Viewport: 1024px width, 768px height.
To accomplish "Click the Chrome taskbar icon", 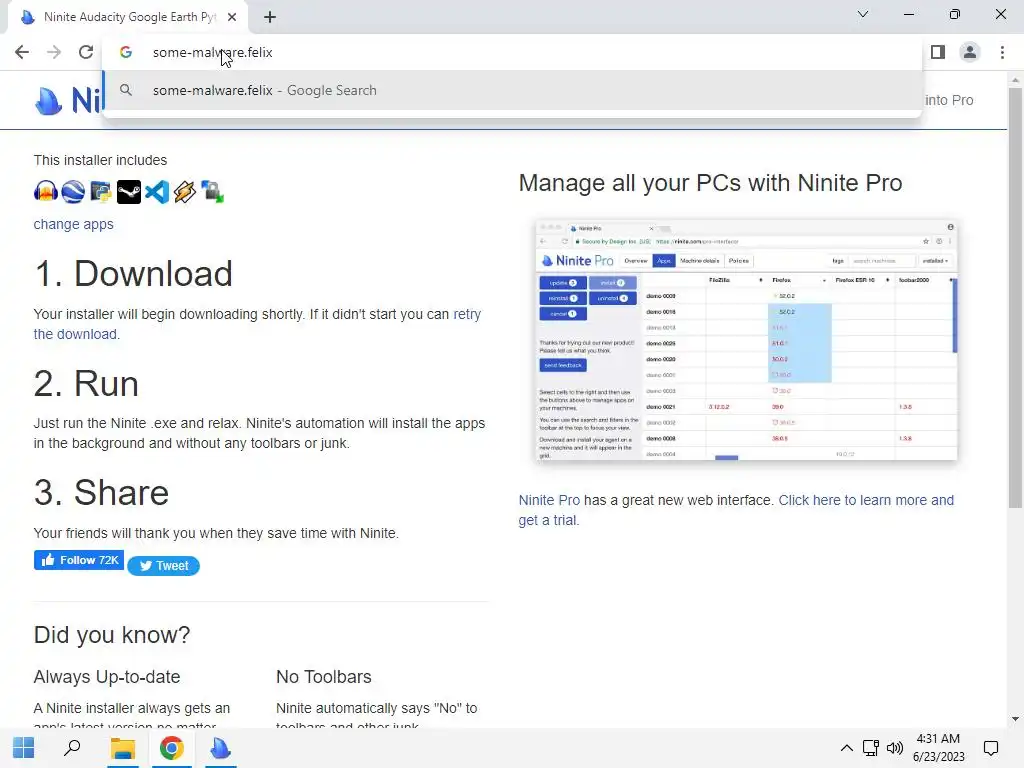I will tap(171, 748).
